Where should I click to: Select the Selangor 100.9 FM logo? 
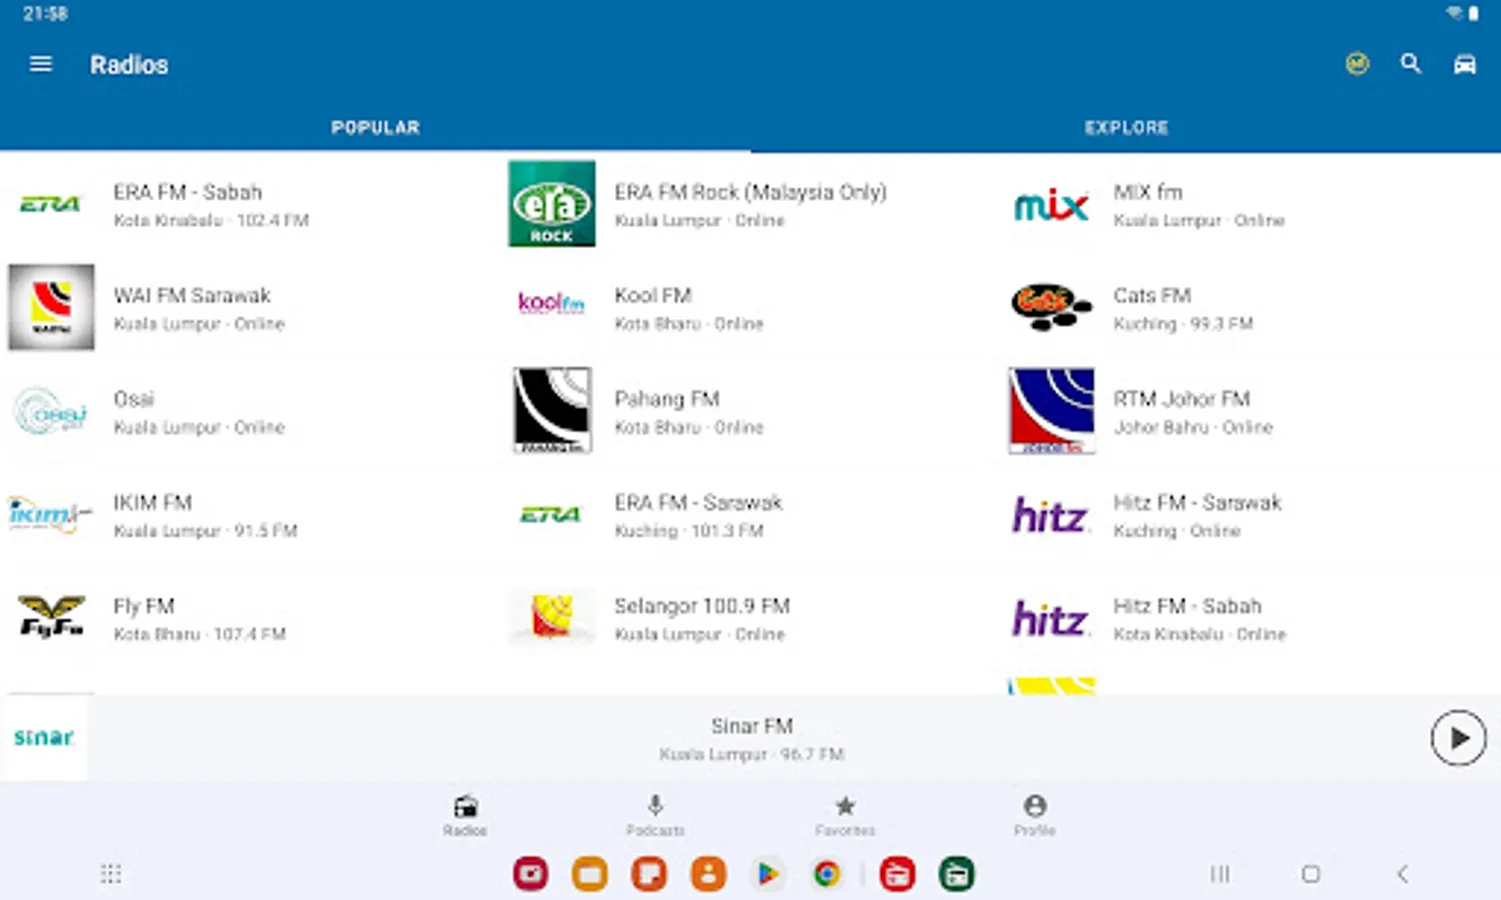tap(552, 617)
